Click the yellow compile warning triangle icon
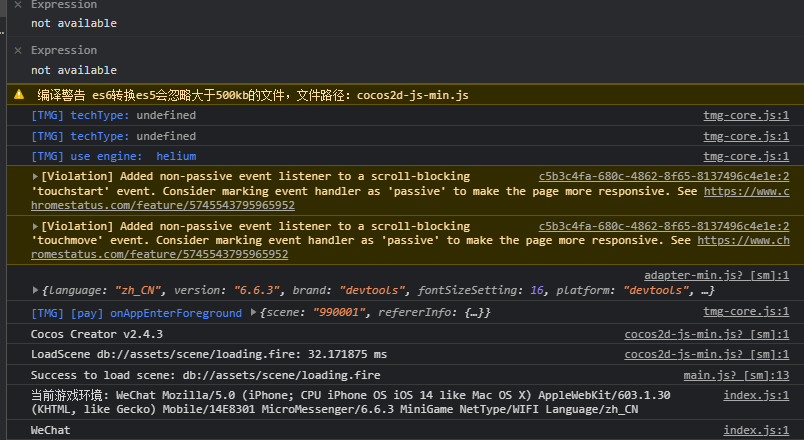This screenshot has width=804, height=440. [19, 95]
